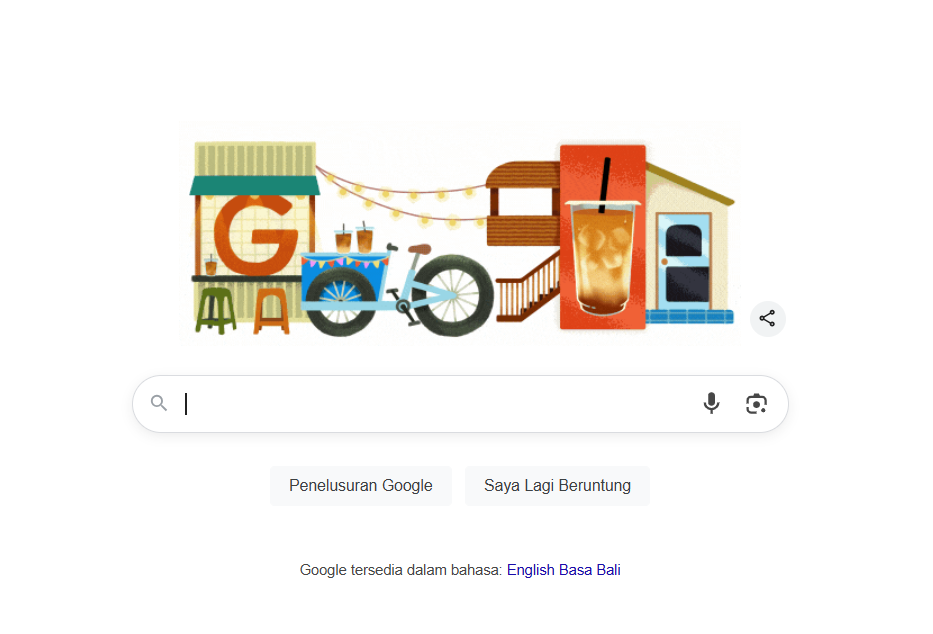Screen dimensions: 933x634
Task: Click the blue bicycle cart in the doodle
Action: point(344,280)
